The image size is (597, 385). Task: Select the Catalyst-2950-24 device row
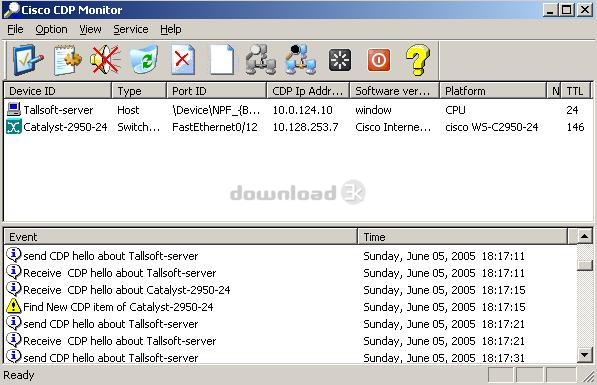297,127
